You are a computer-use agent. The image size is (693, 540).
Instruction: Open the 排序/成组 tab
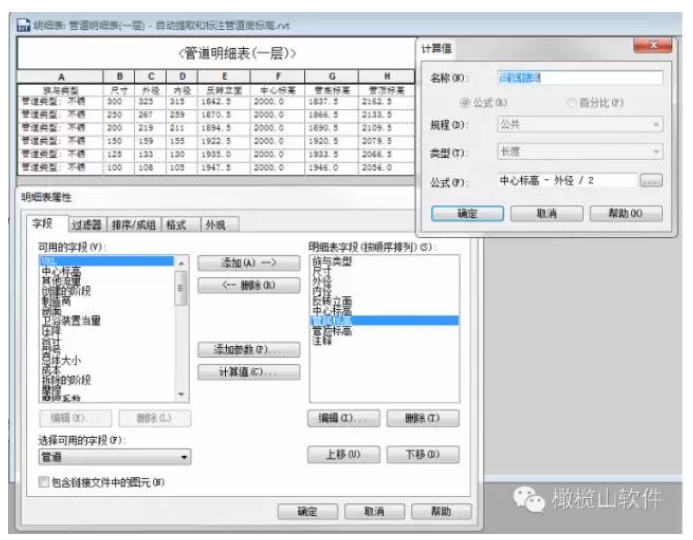click(135, 225)
